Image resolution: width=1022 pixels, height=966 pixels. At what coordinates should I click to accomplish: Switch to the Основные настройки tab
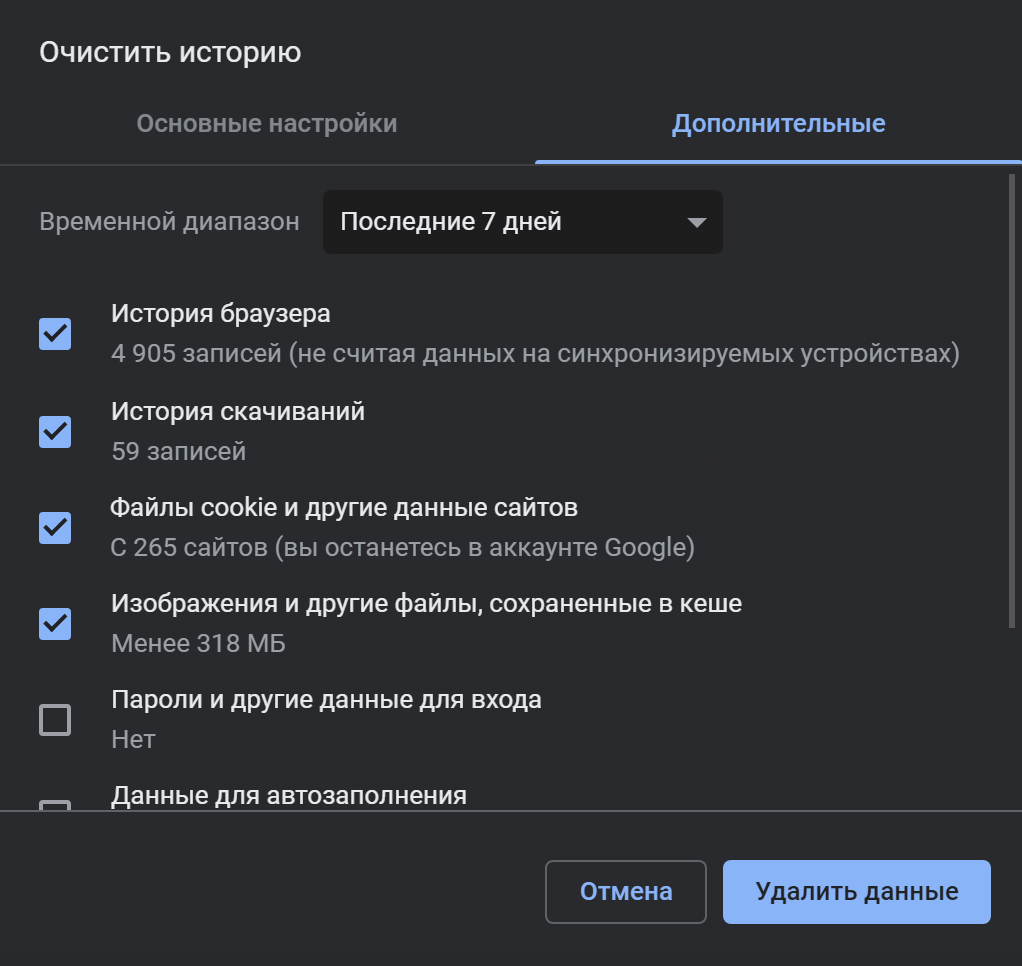(267, 124)
